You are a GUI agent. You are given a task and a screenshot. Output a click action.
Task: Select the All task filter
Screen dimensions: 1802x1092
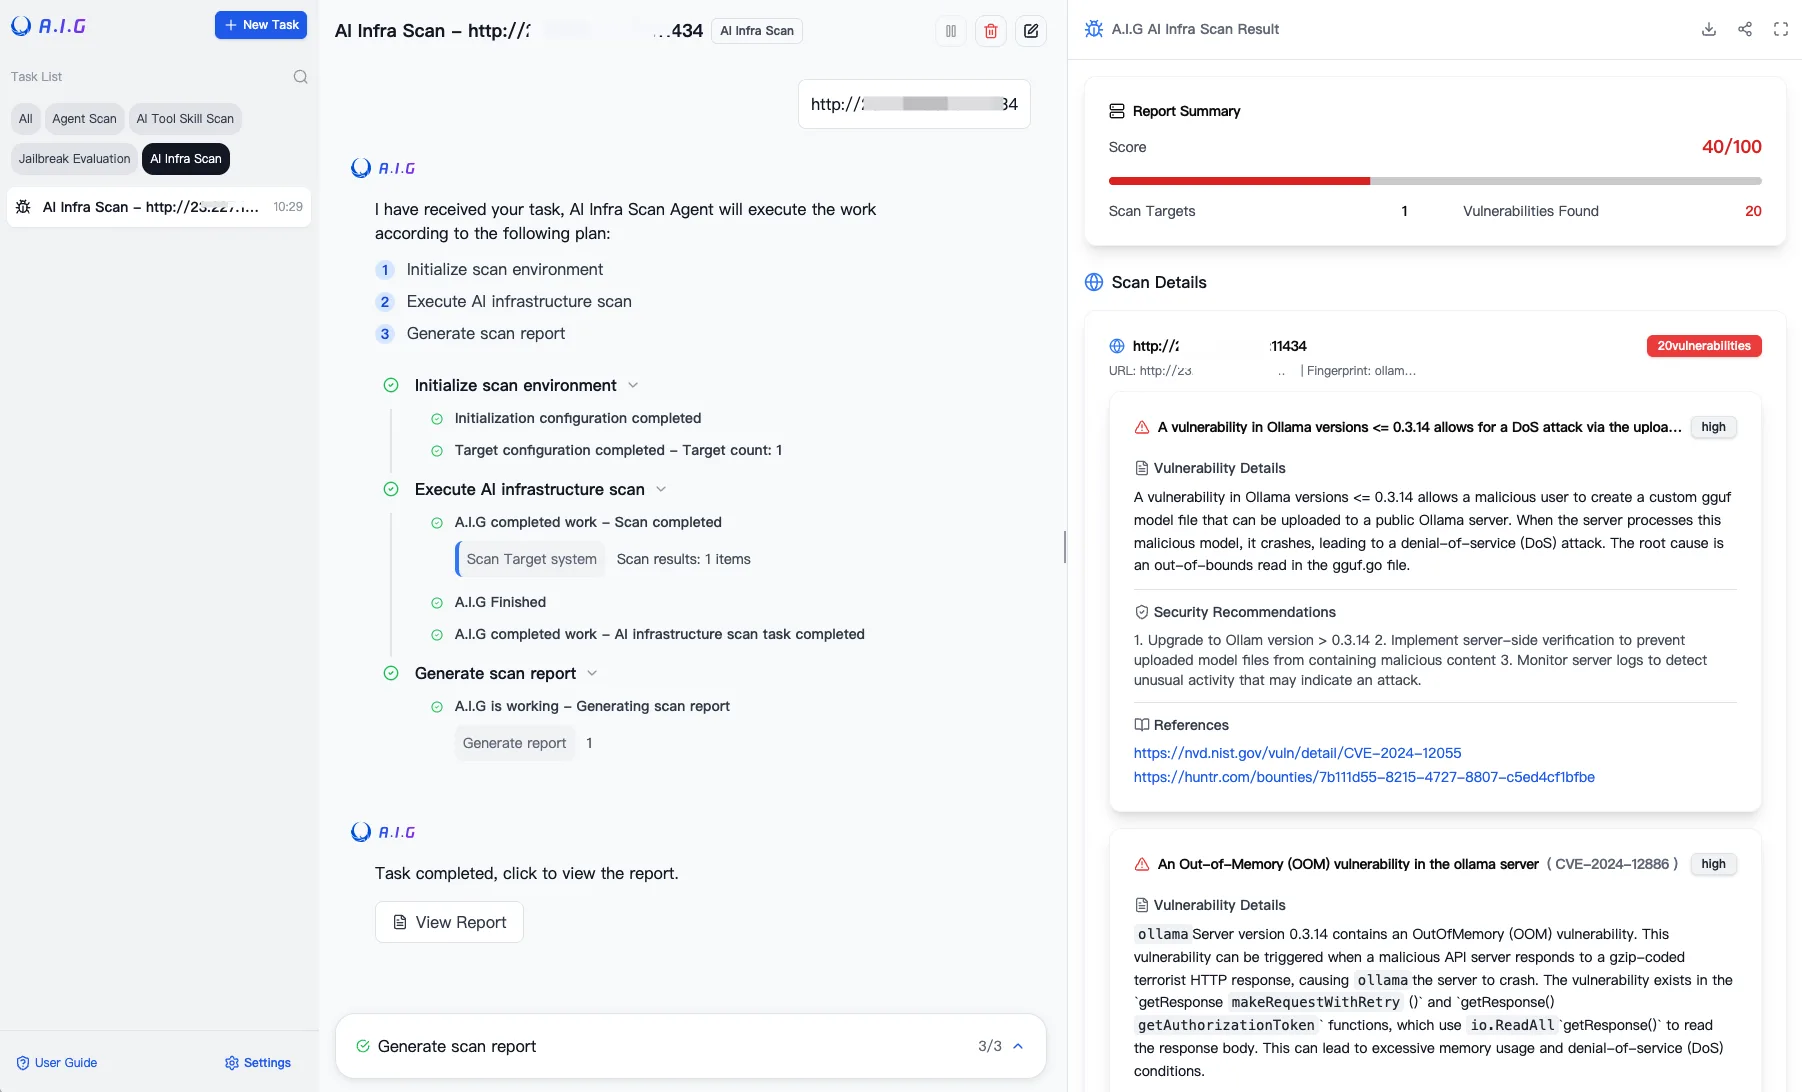click(26, 119)
